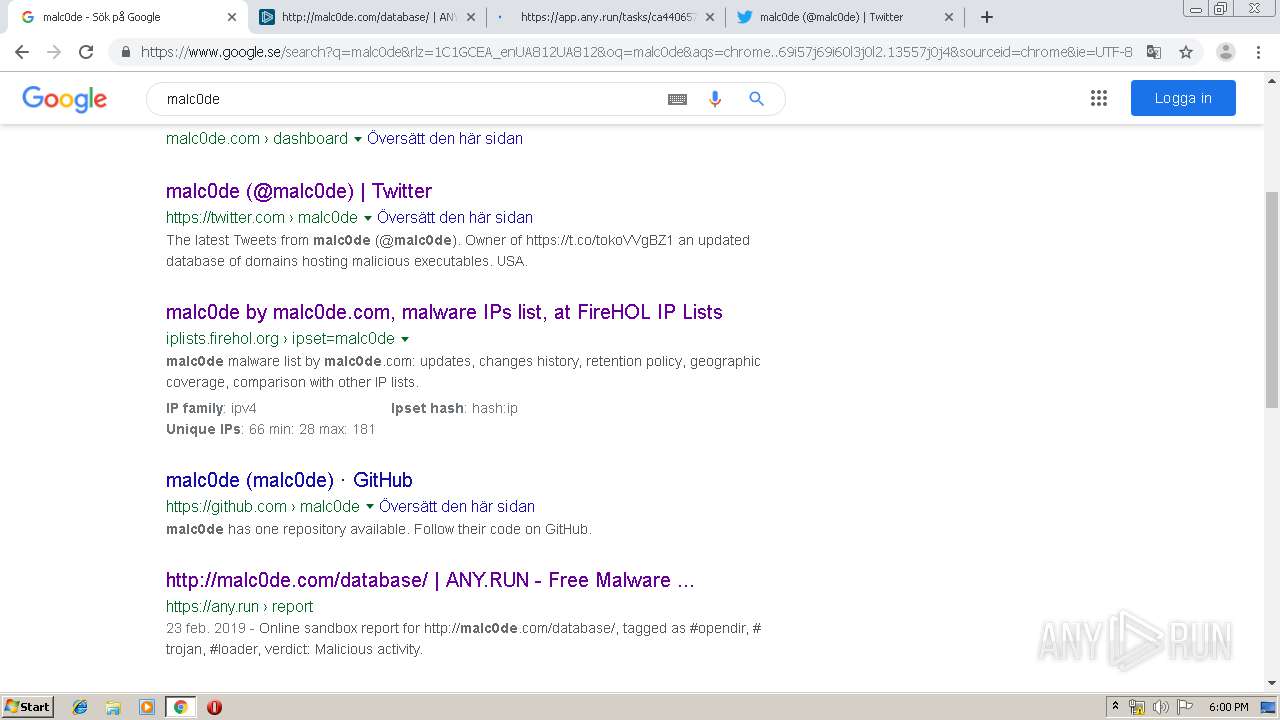Go to Google homepage via logo
Screen dimensions: 1280x720
pos(65,99)
